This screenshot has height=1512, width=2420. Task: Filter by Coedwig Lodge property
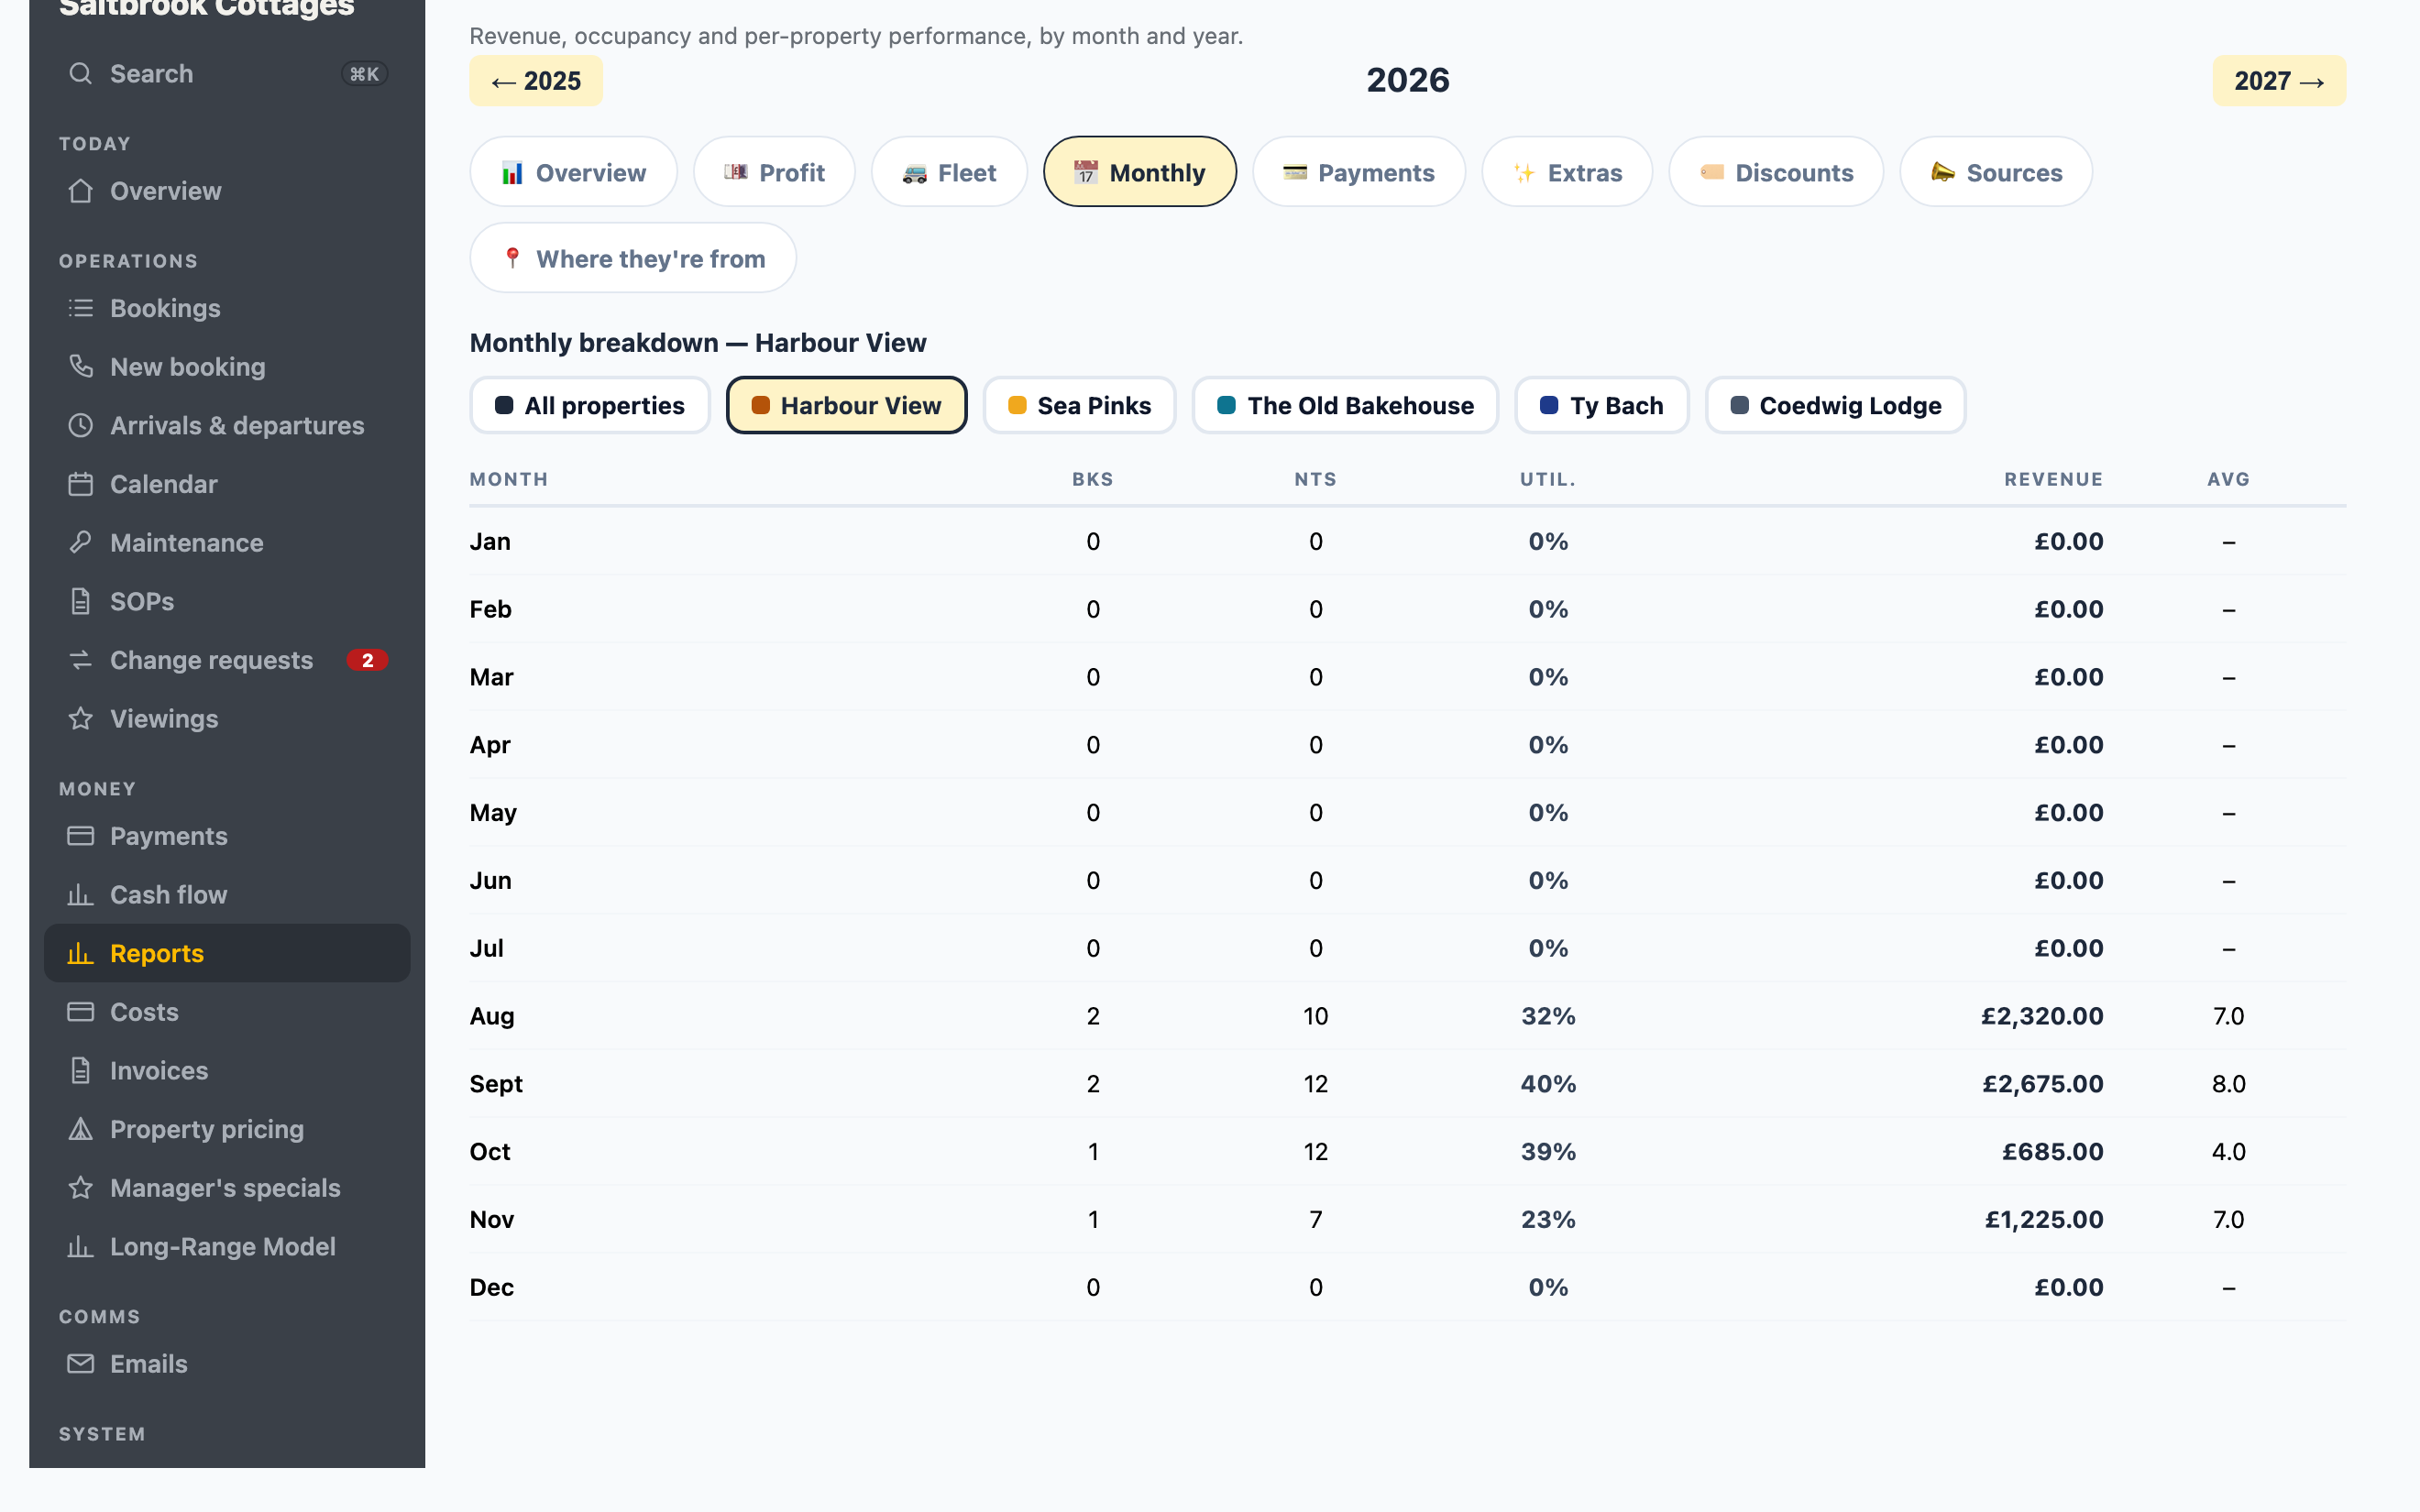[x=1835, y=405]
